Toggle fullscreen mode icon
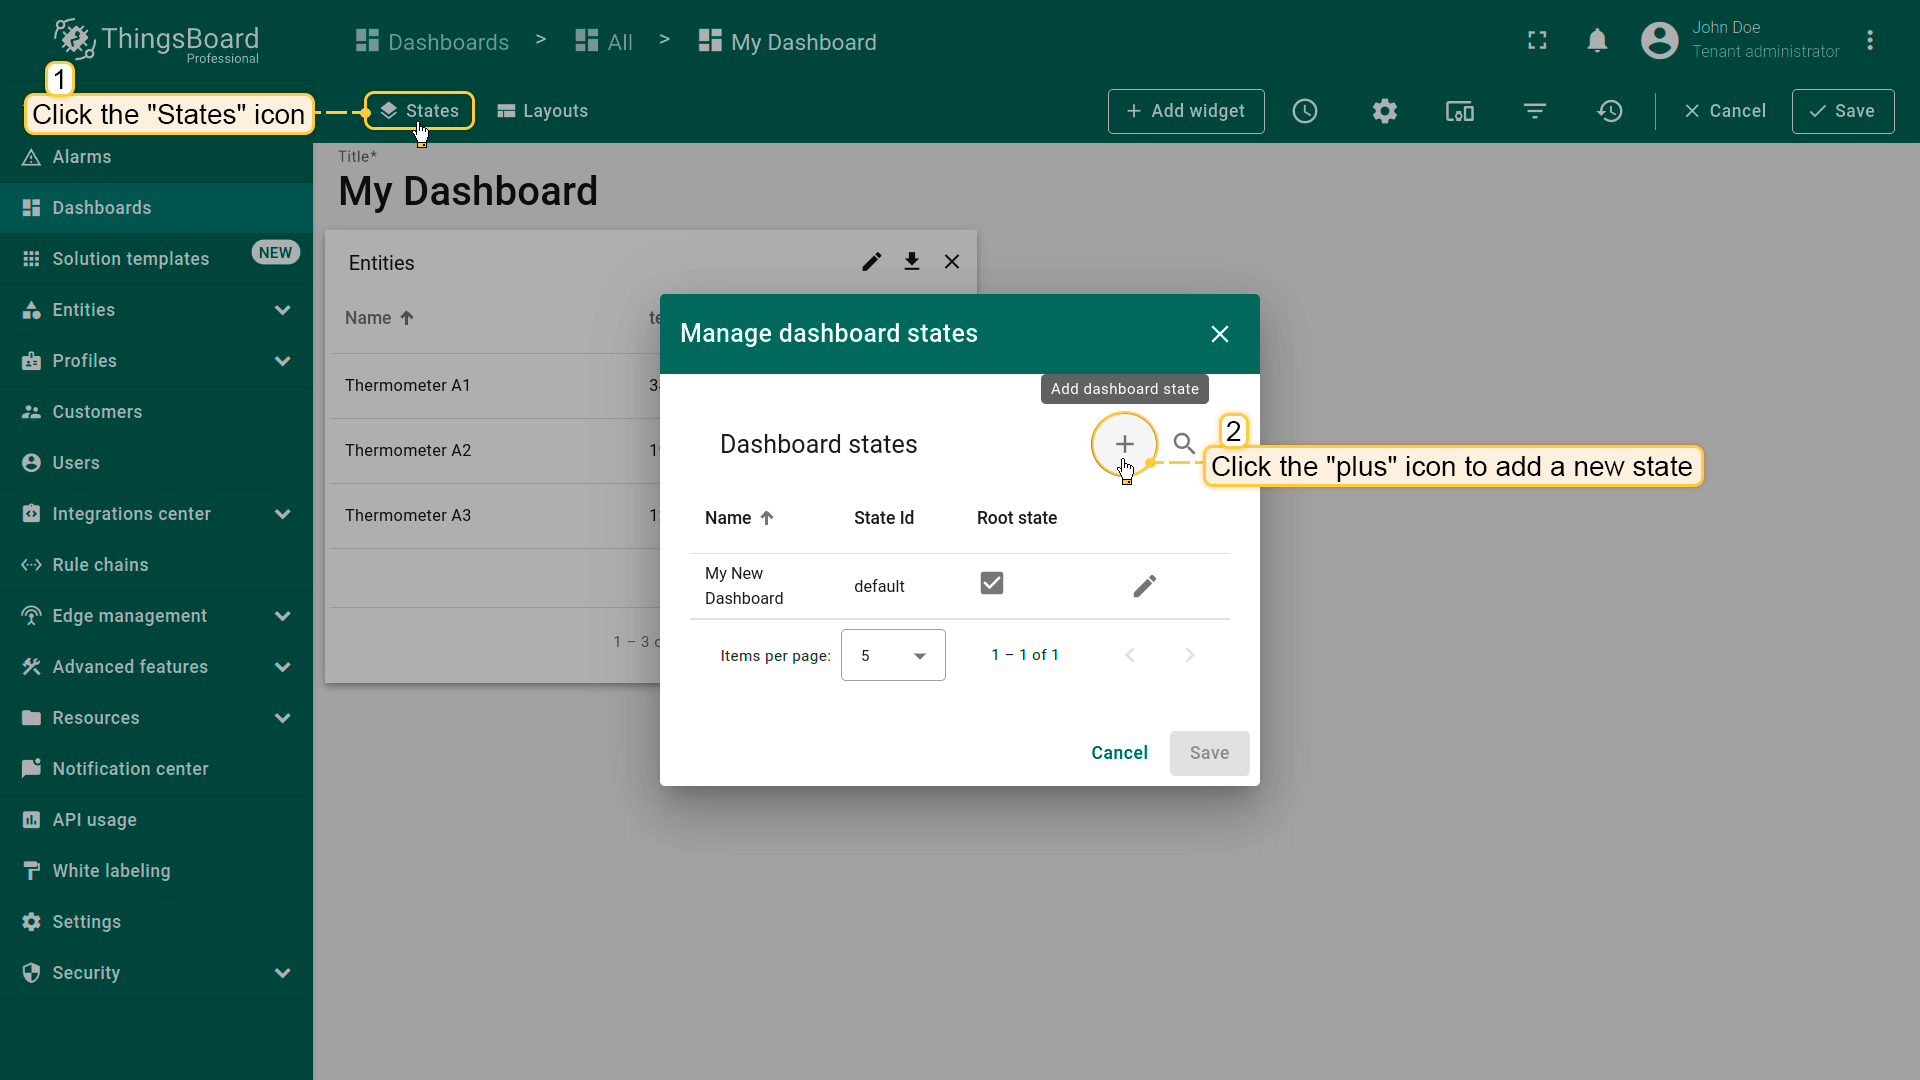This screenshot has height=1080, width=1920. pos(1537,41)
